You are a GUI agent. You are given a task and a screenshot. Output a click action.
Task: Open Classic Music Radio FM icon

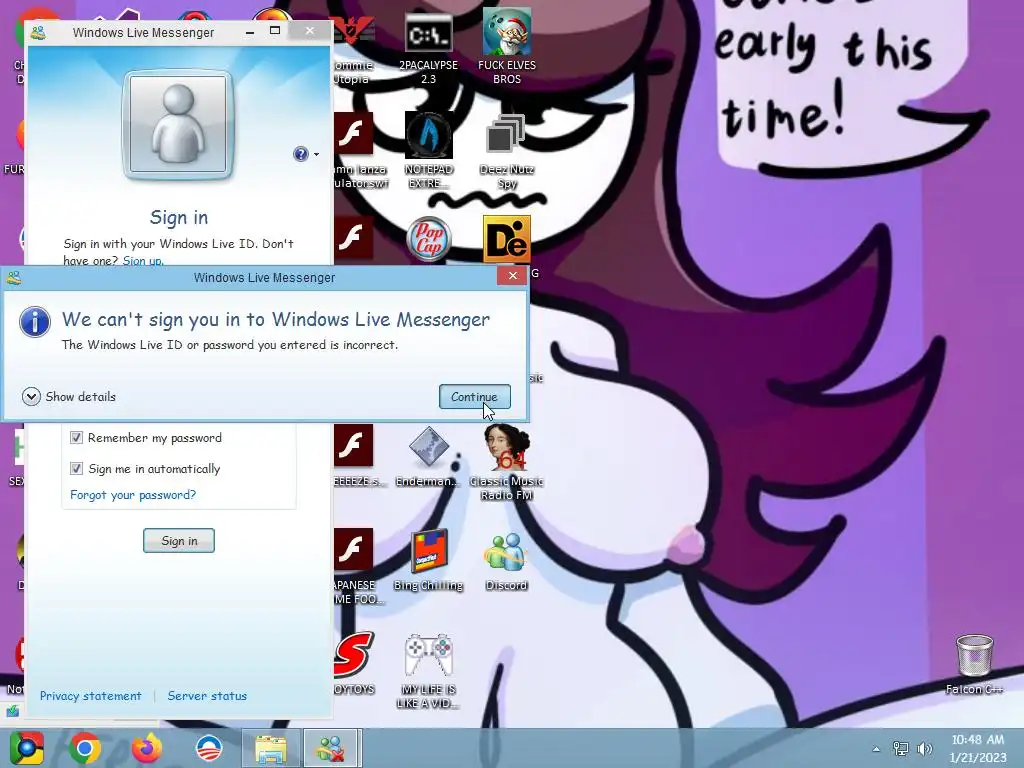(x=507, y=462)
